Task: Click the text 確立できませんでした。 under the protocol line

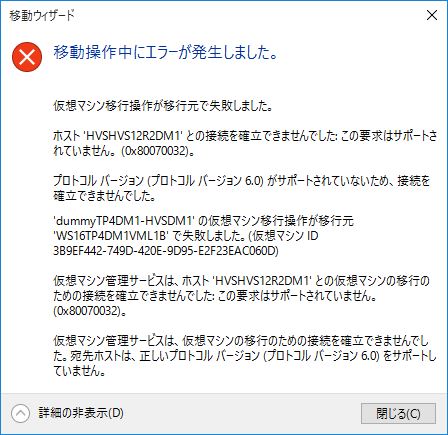Action: click(x=105, y=196)
